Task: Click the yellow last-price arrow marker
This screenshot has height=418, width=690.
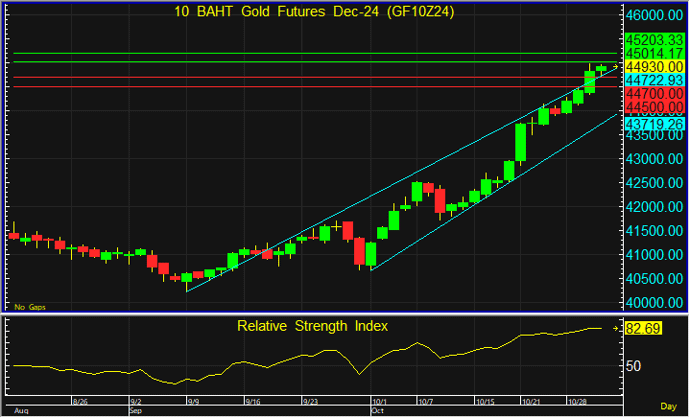Action: point(615,66)
